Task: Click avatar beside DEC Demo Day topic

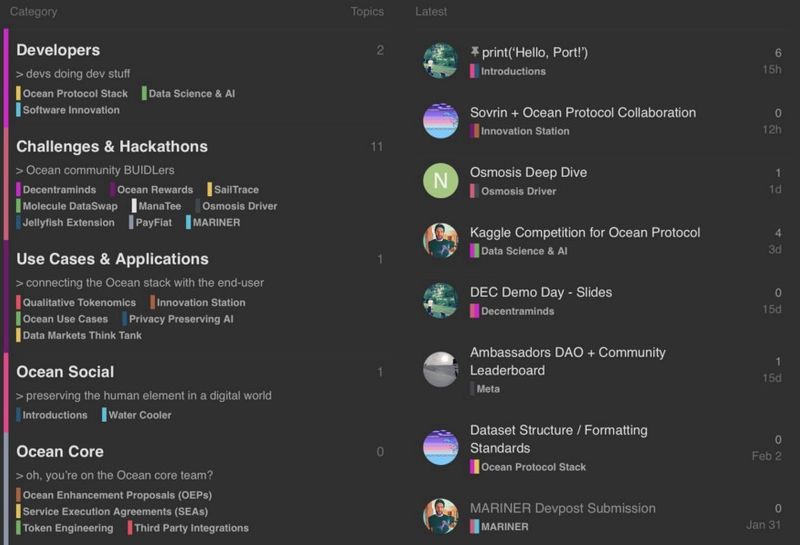Action: [441, 301]
